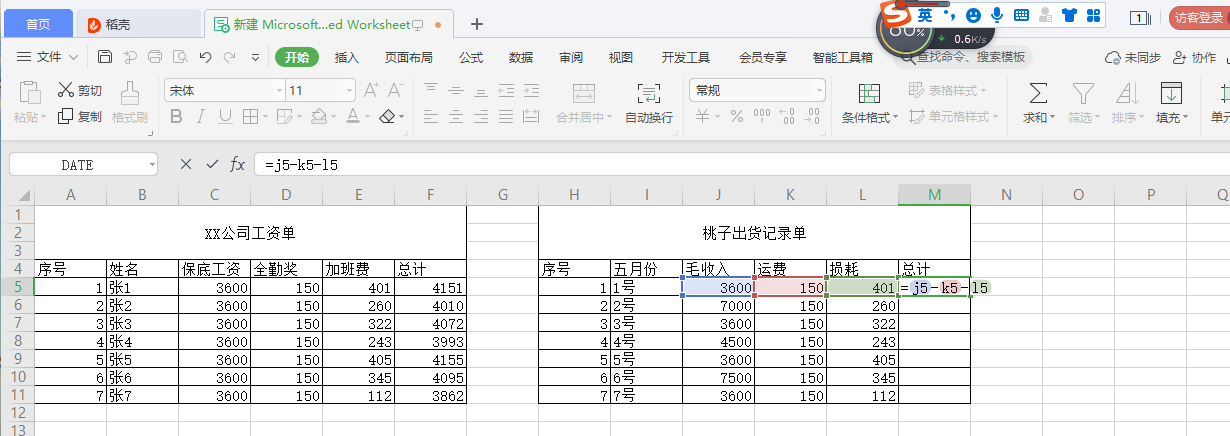The height and width of the screenshot is (436, 1230).
Task: Click the Paste (粘贴) clipboard icon
Action: click(30, 94)
